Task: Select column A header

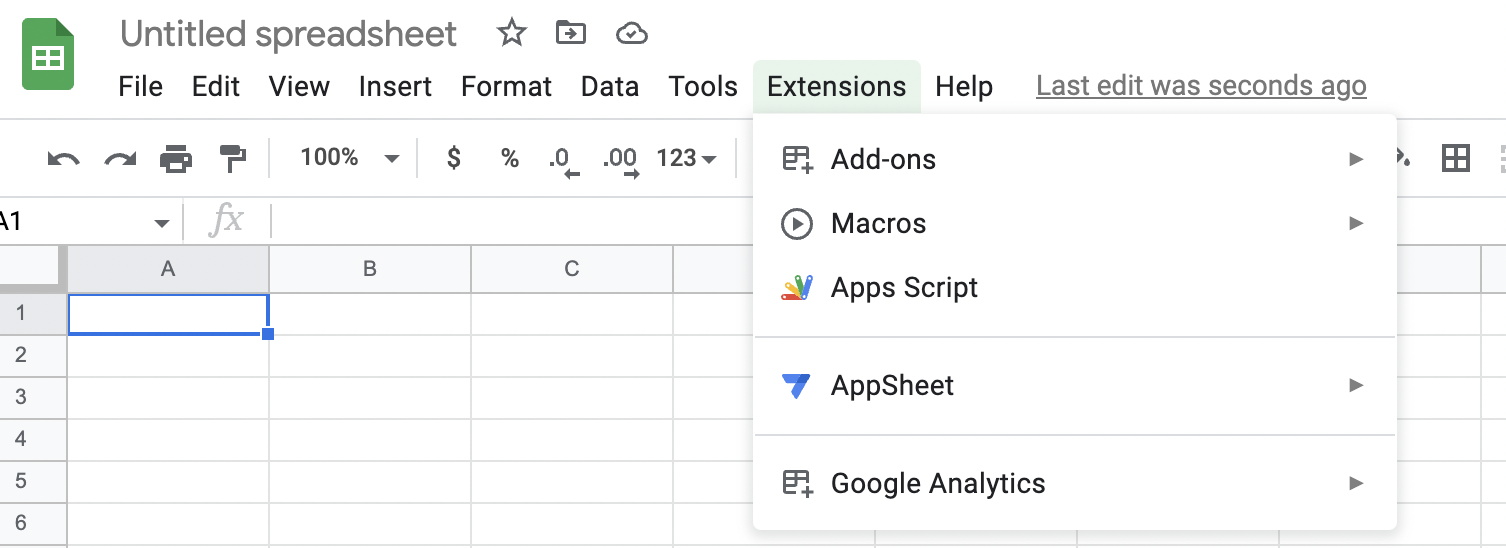Action: point(168,269)
